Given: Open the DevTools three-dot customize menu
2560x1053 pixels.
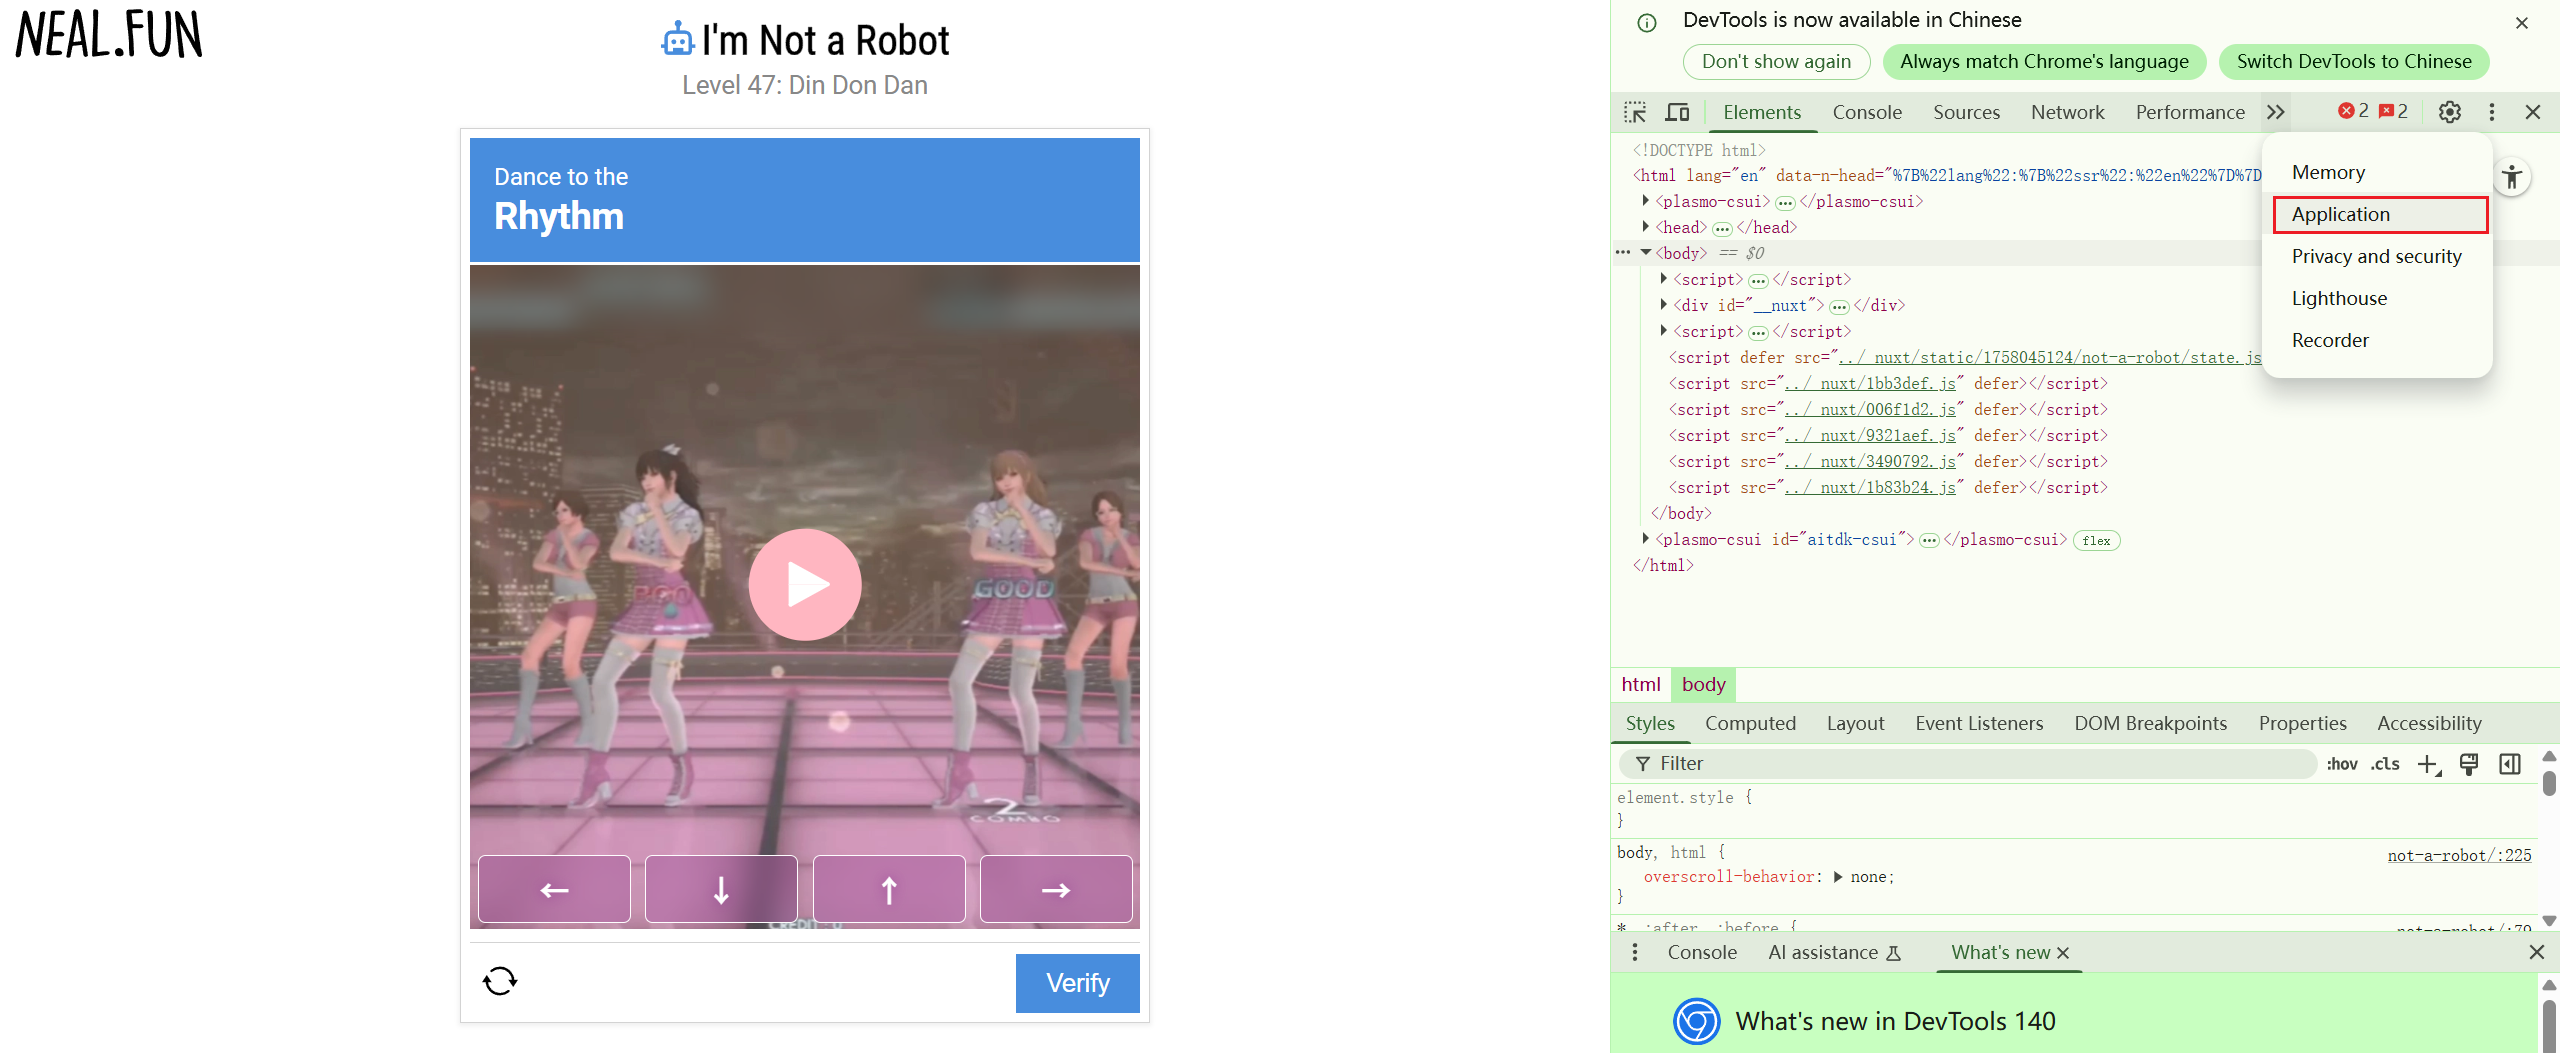Looking at the screenshot, I should [2491, 112].
